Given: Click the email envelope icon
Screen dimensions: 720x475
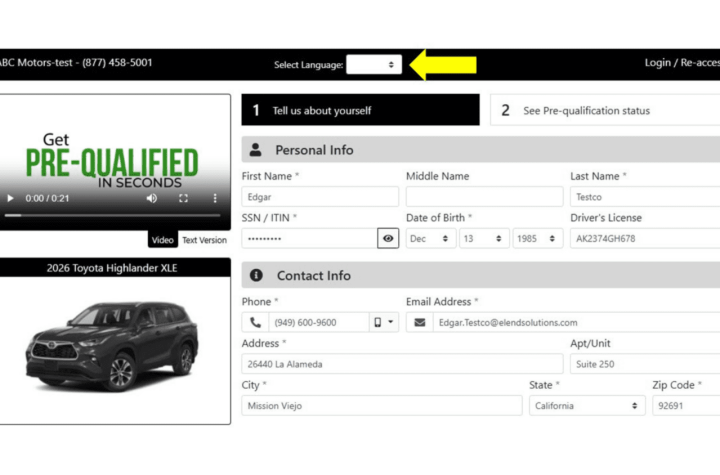Looking at the screenshot, I should click(x=420, y=322).
